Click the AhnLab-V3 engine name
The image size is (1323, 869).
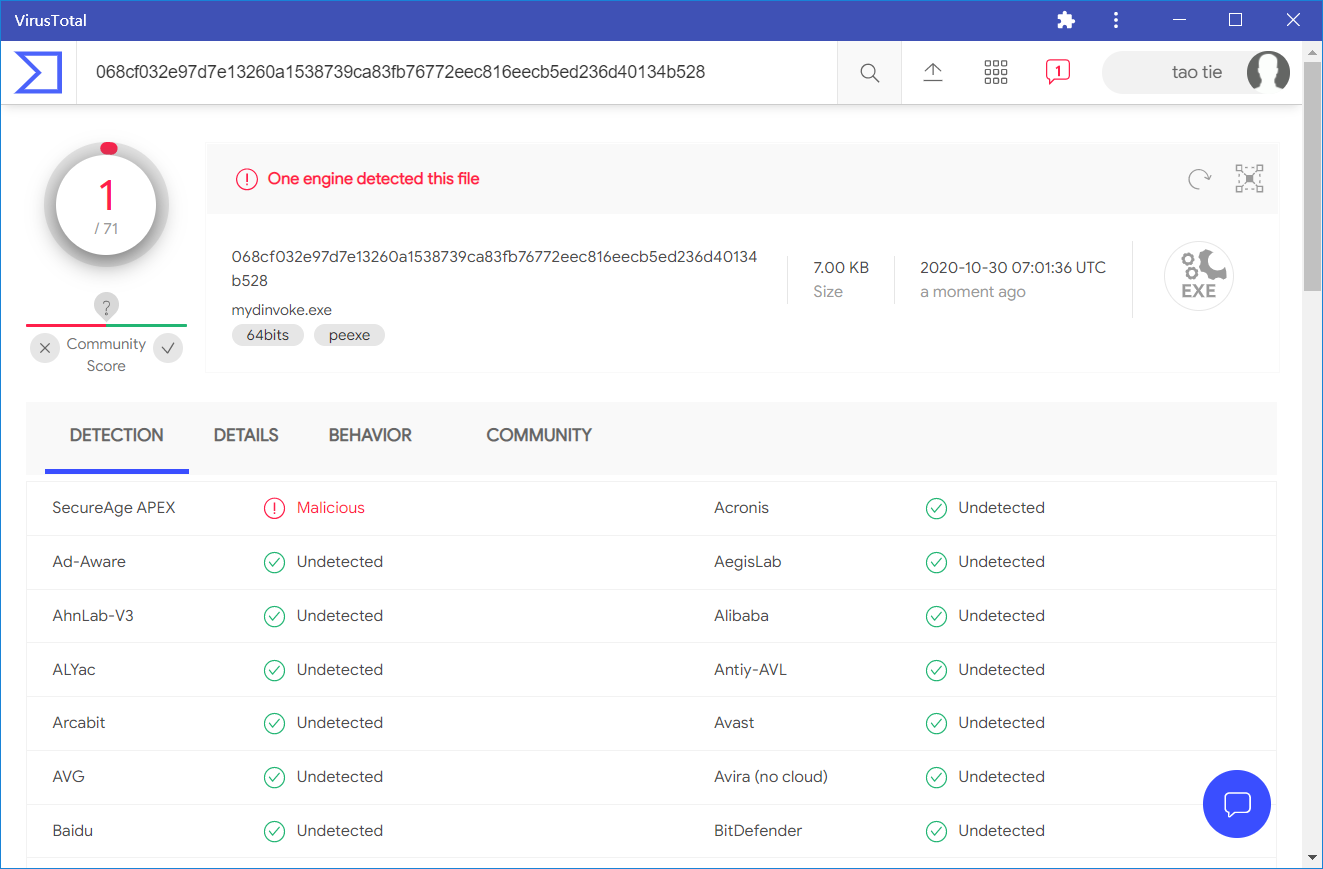(x=93, y=616)
